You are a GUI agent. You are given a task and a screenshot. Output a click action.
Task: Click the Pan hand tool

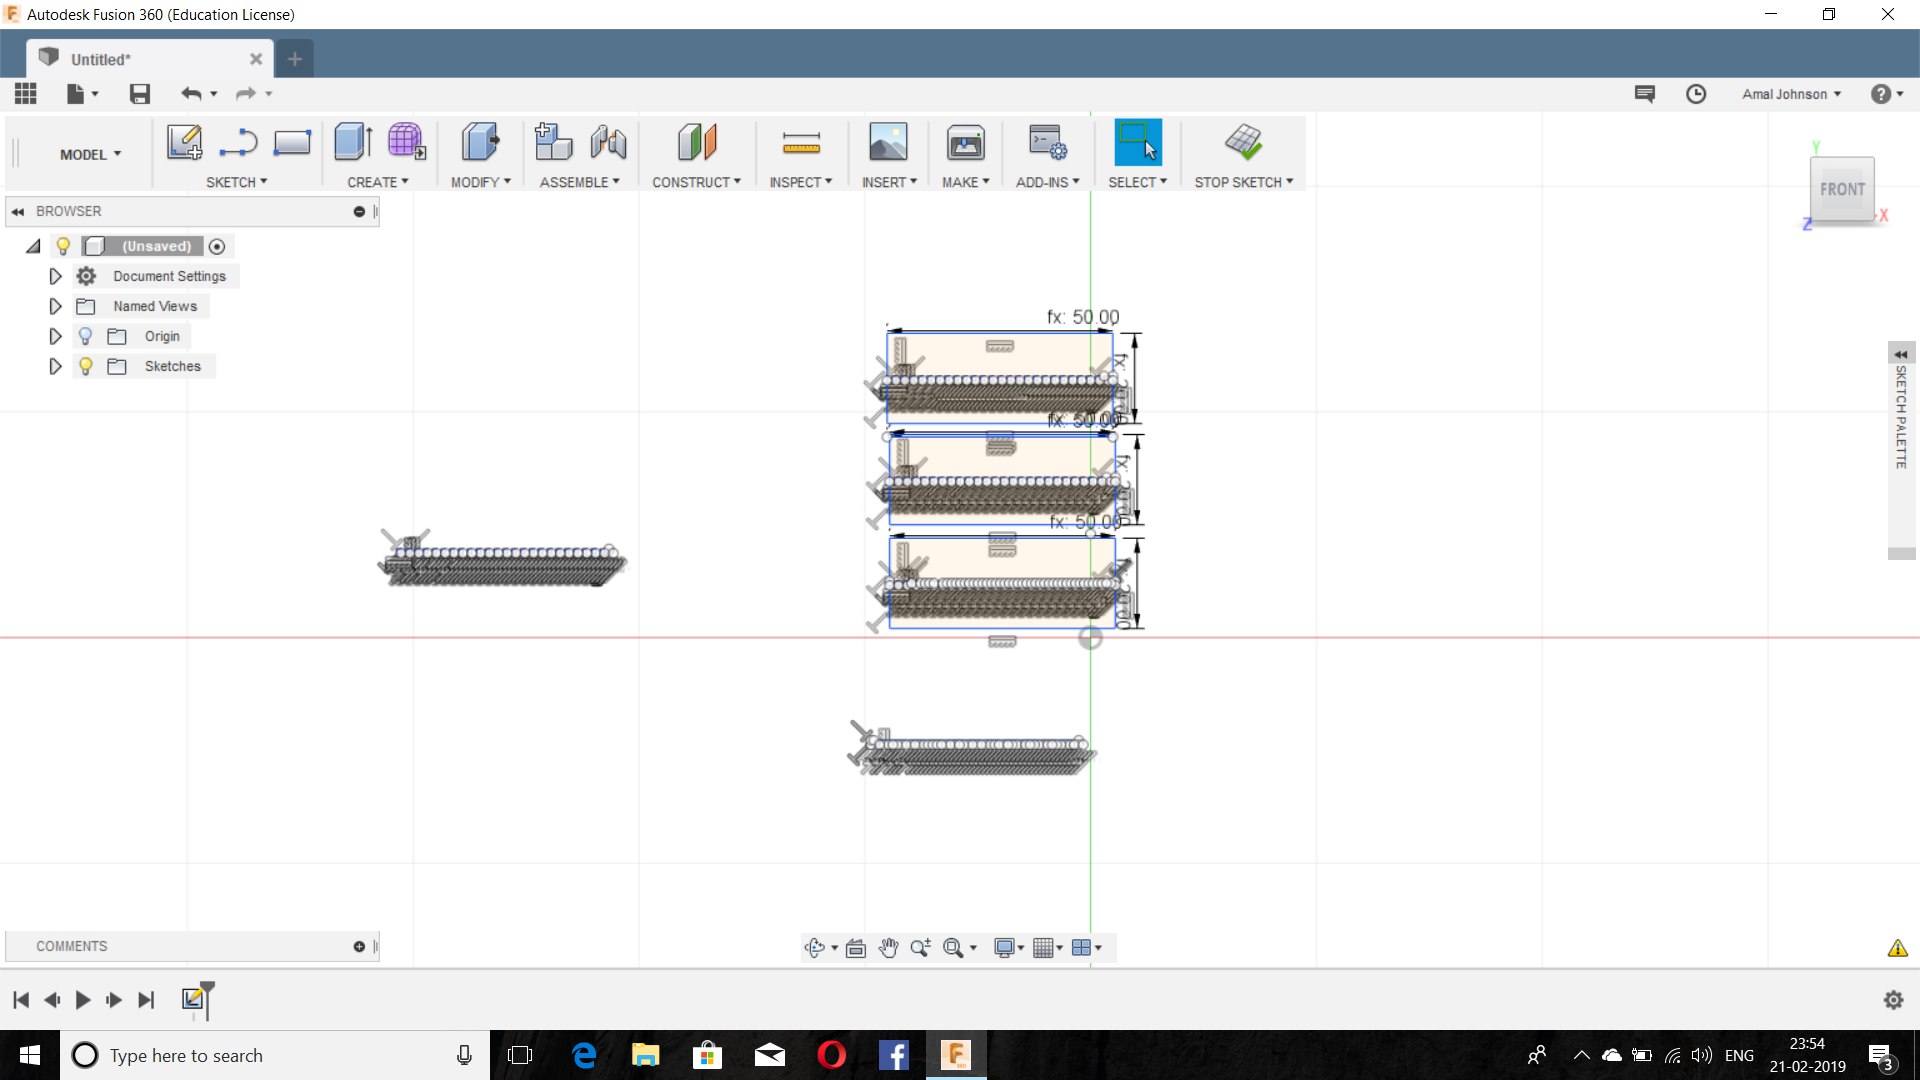(x=888, y=948)
